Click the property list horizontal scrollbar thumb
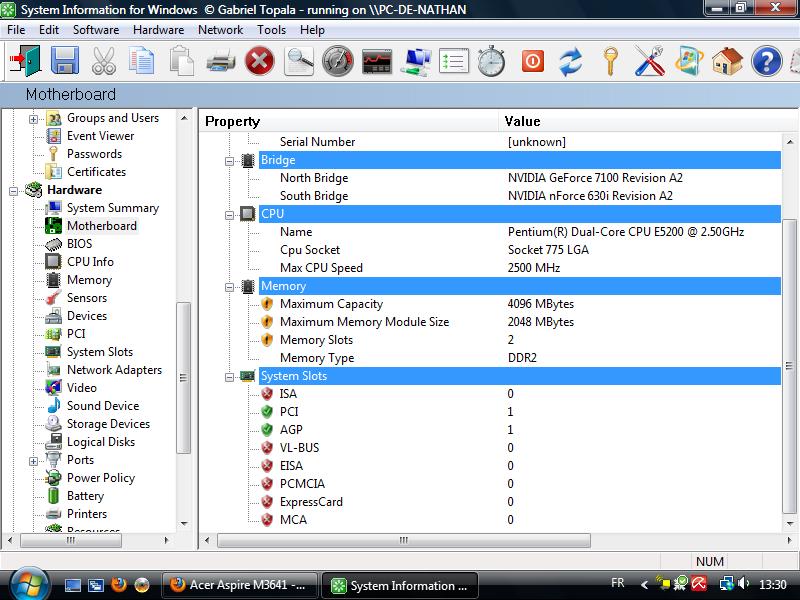800x600 pixels. 404,540
